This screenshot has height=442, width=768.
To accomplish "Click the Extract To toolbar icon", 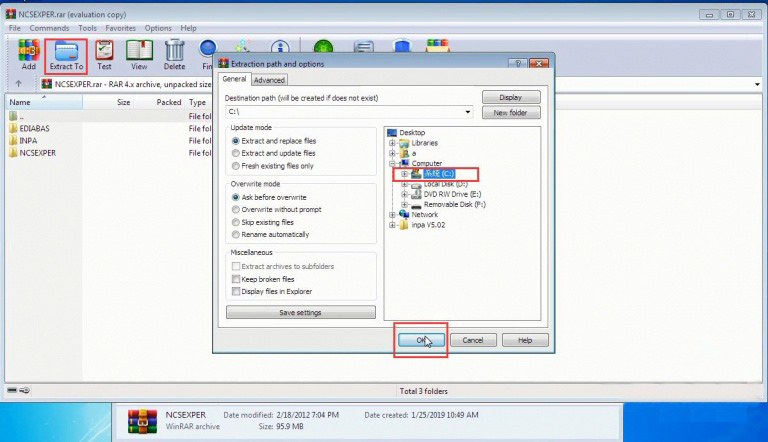I will click(x=66, y=50).
